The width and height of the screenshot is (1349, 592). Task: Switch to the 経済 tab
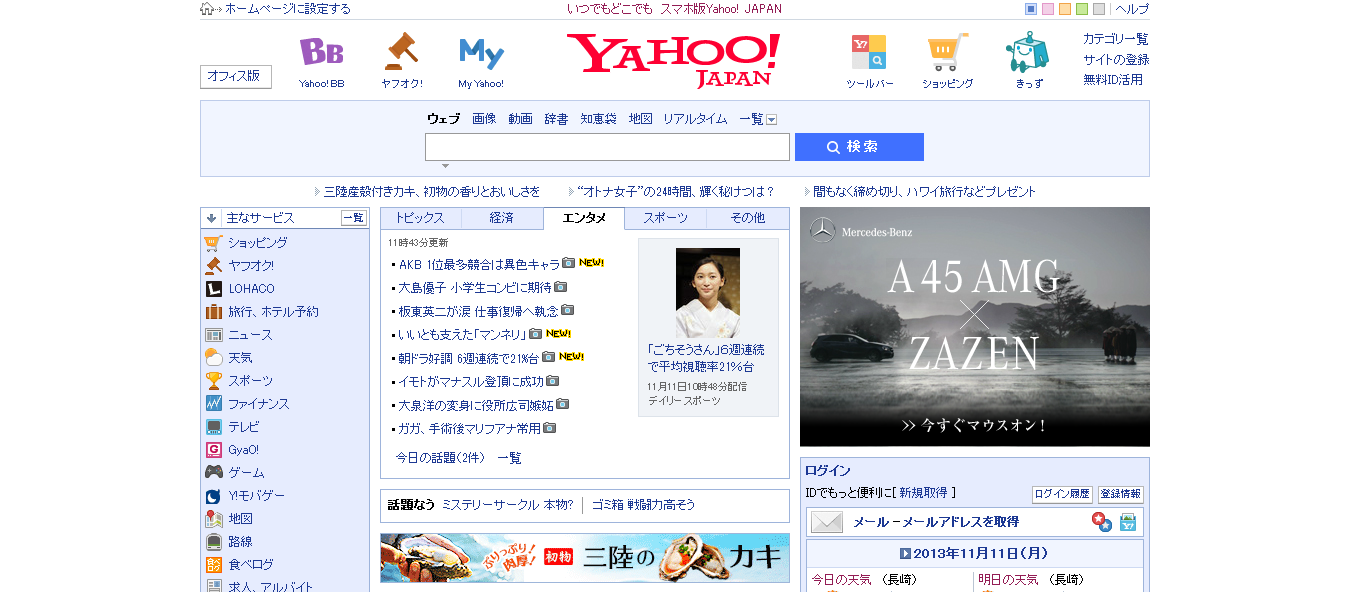click(502, 218)
